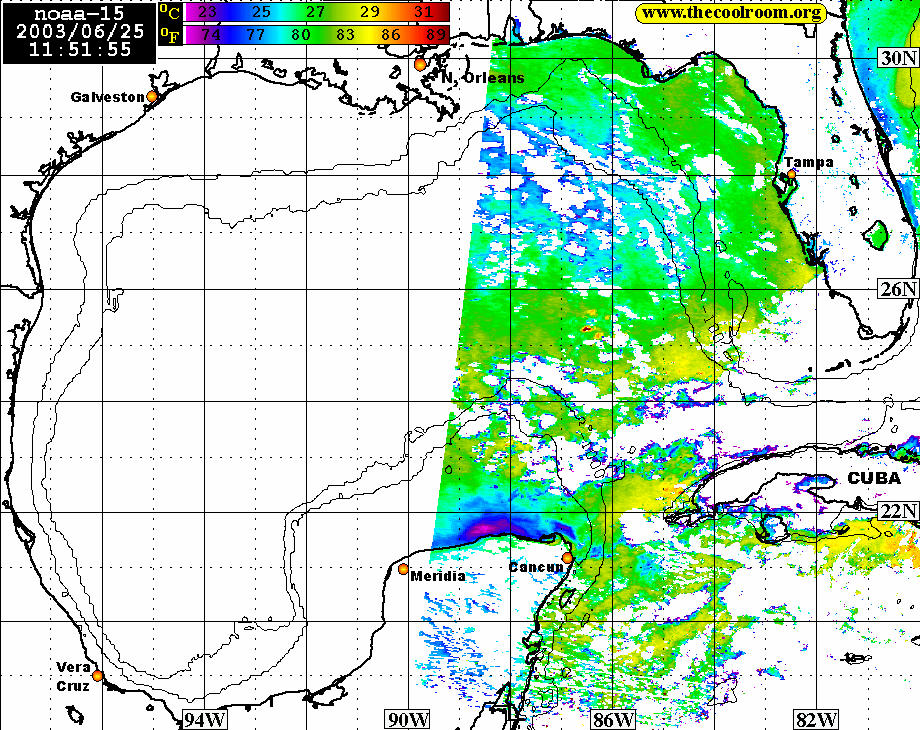920x730 pixels.
Task: Click the 22N latitude label
Action: click(x=898, y=511)
